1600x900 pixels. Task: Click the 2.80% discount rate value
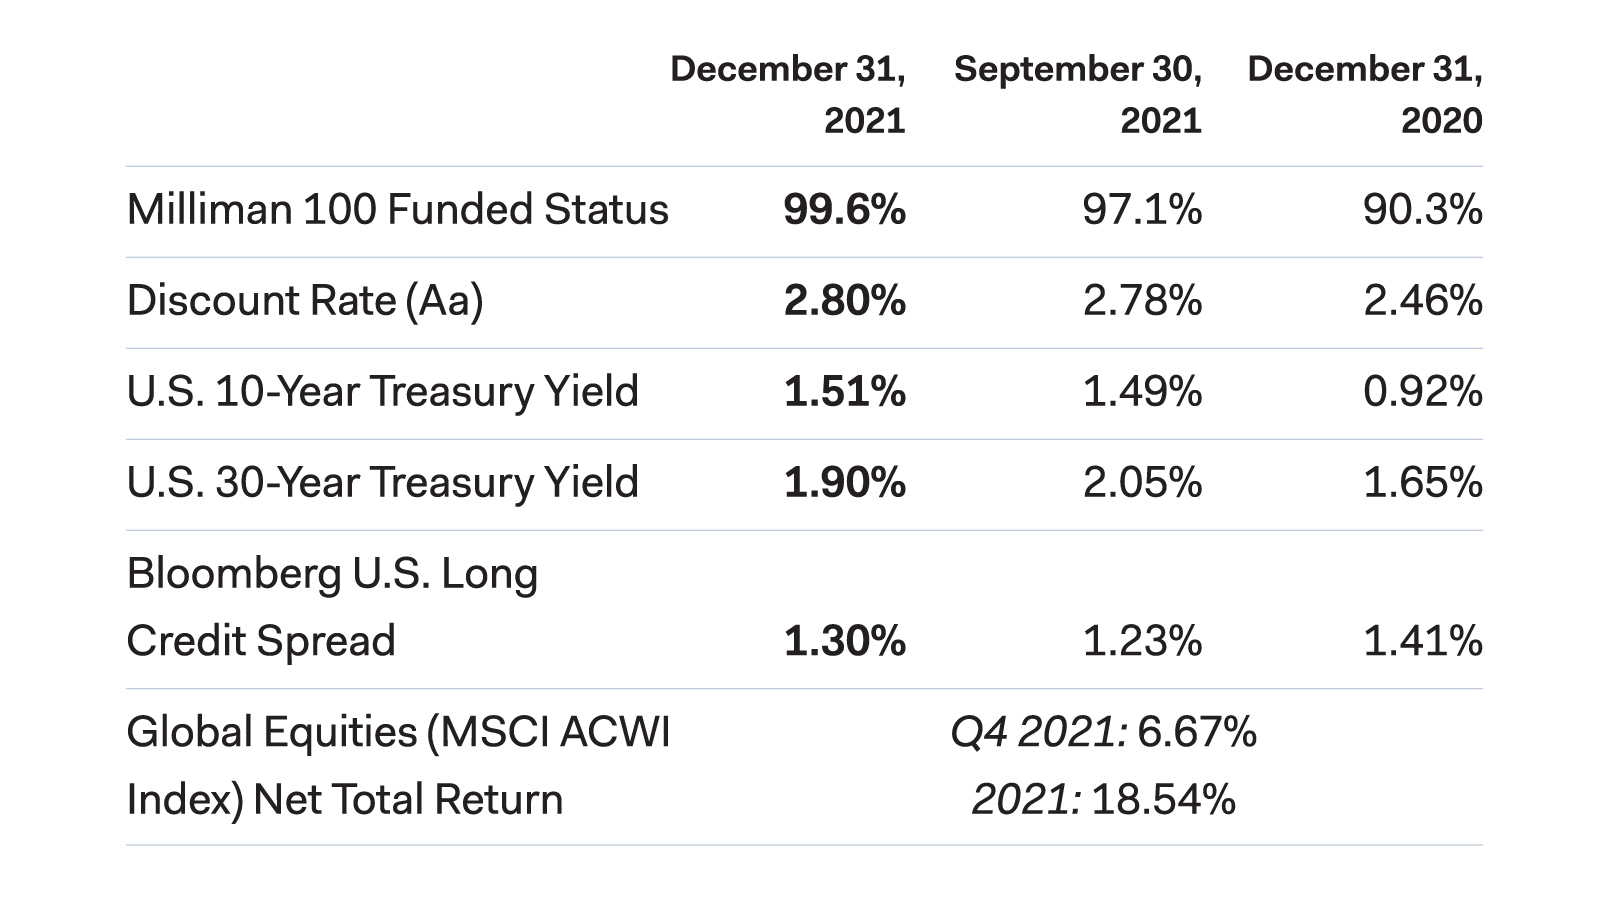click(x=844, y=301)
